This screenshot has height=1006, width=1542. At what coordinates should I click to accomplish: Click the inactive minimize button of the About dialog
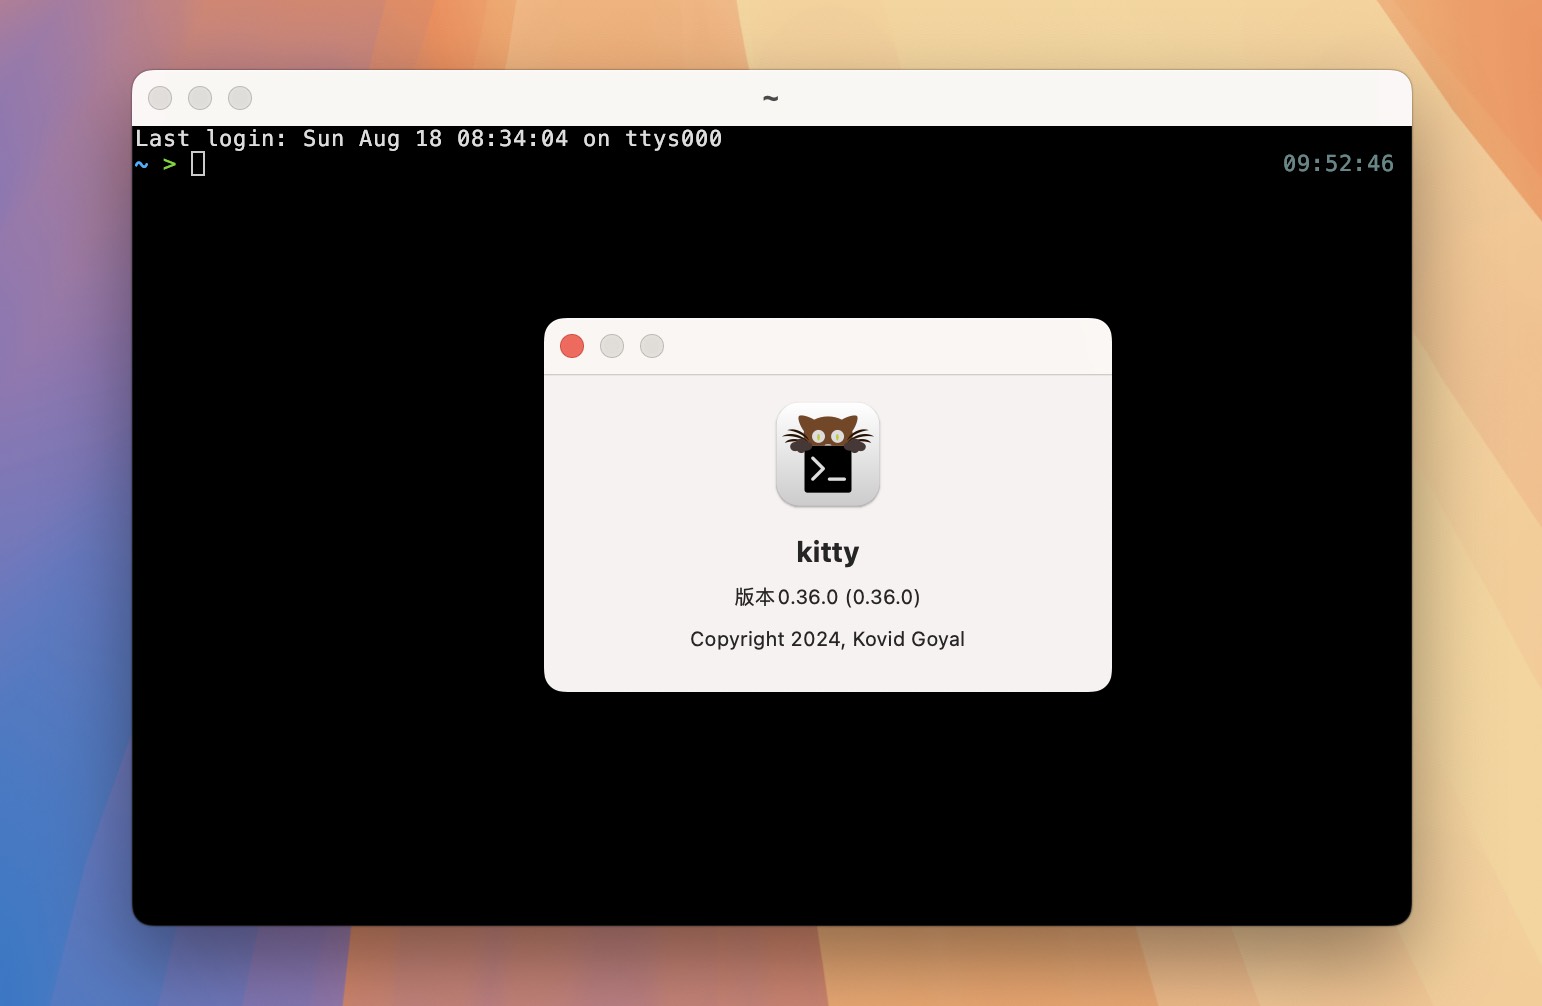612,346
